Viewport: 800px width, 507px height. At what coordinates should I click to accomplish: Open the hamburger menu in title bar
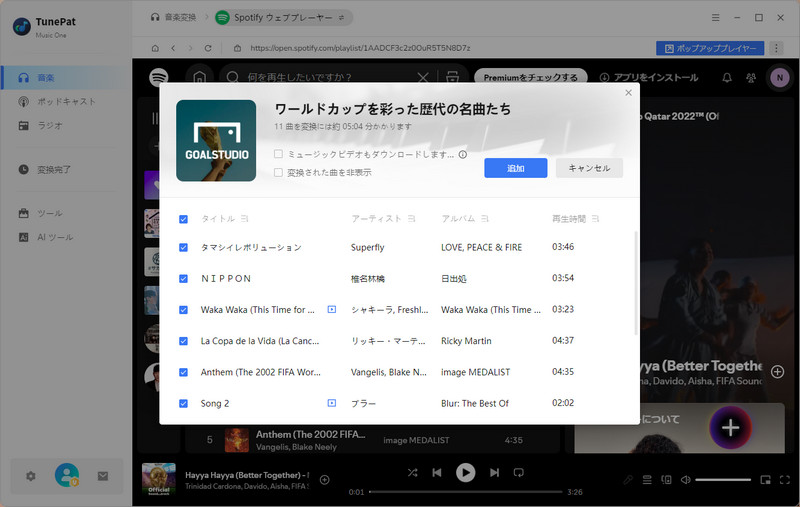point(716,17)
